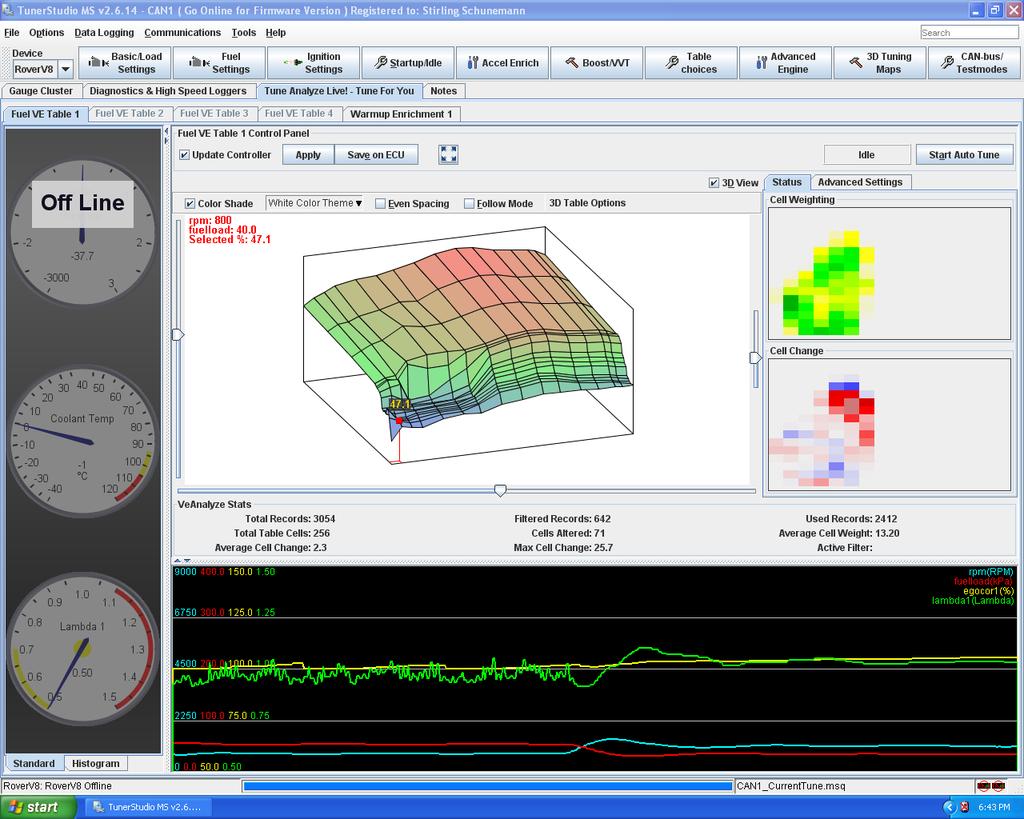Open the RoverV8 device dropdown
The height and width of the screenshot is (819, 1024).
point(65,69)
